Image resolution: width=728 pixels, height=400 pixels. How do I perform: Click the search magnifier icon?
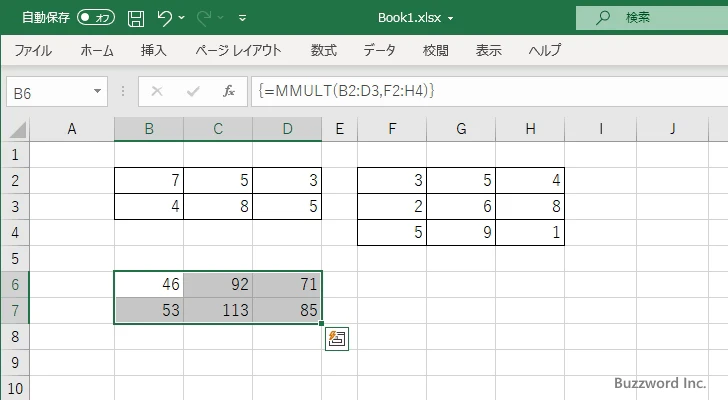603,18
